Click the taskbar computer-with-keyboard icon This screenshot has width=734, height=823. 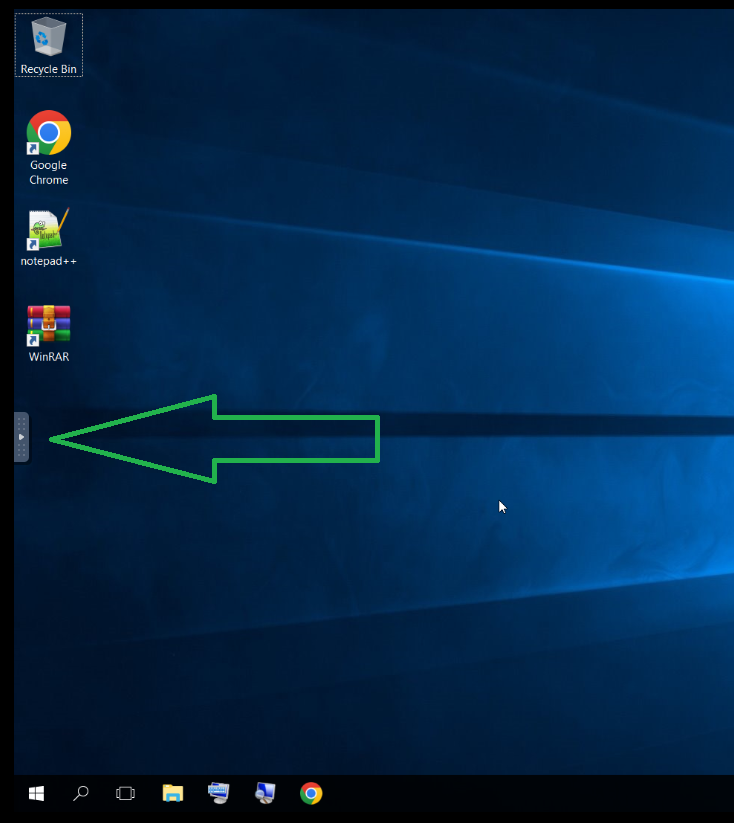pos(219,793)
